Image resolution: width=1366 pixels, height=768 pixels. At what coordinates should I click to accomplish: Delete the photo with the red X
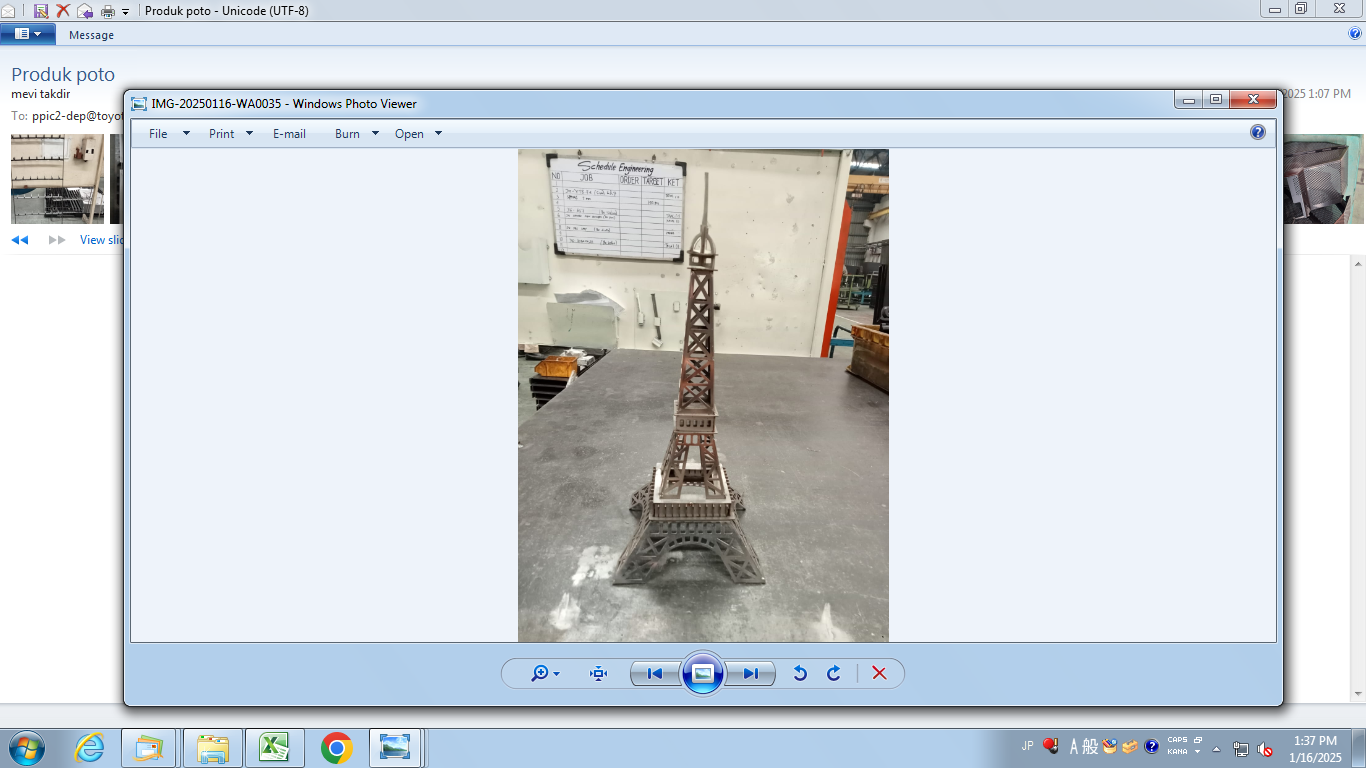879,673
